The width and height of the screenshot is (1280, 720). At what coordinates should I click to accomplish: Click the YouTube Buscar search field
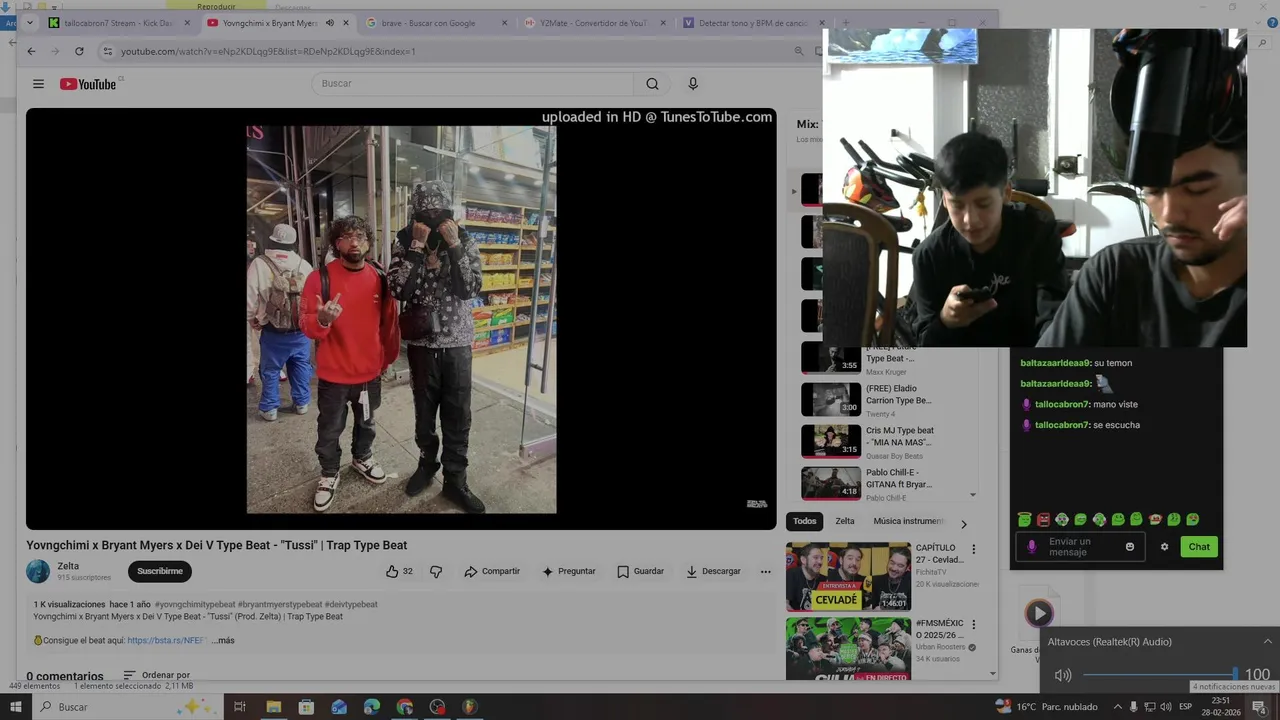click(472, 84)
